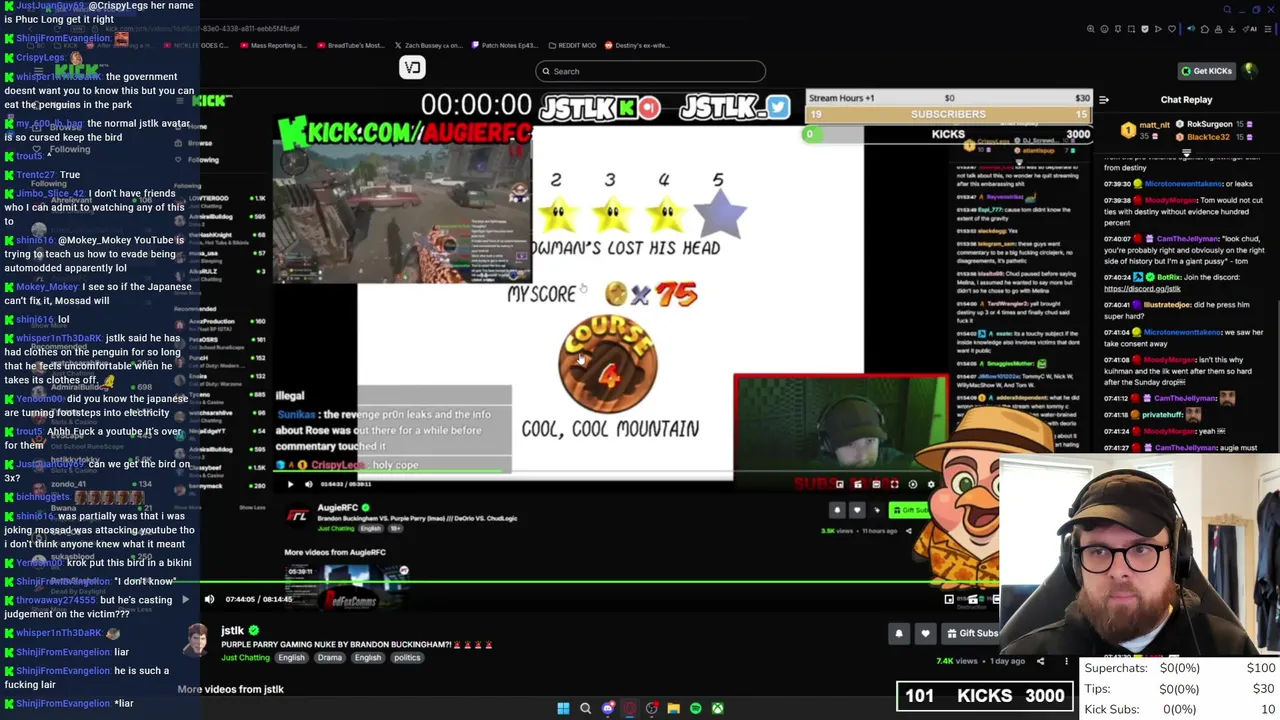Click the pin icon in browser toolbar
Image resolution: width=1280 pixels, height=720 pixels.
click(1118, 29)
